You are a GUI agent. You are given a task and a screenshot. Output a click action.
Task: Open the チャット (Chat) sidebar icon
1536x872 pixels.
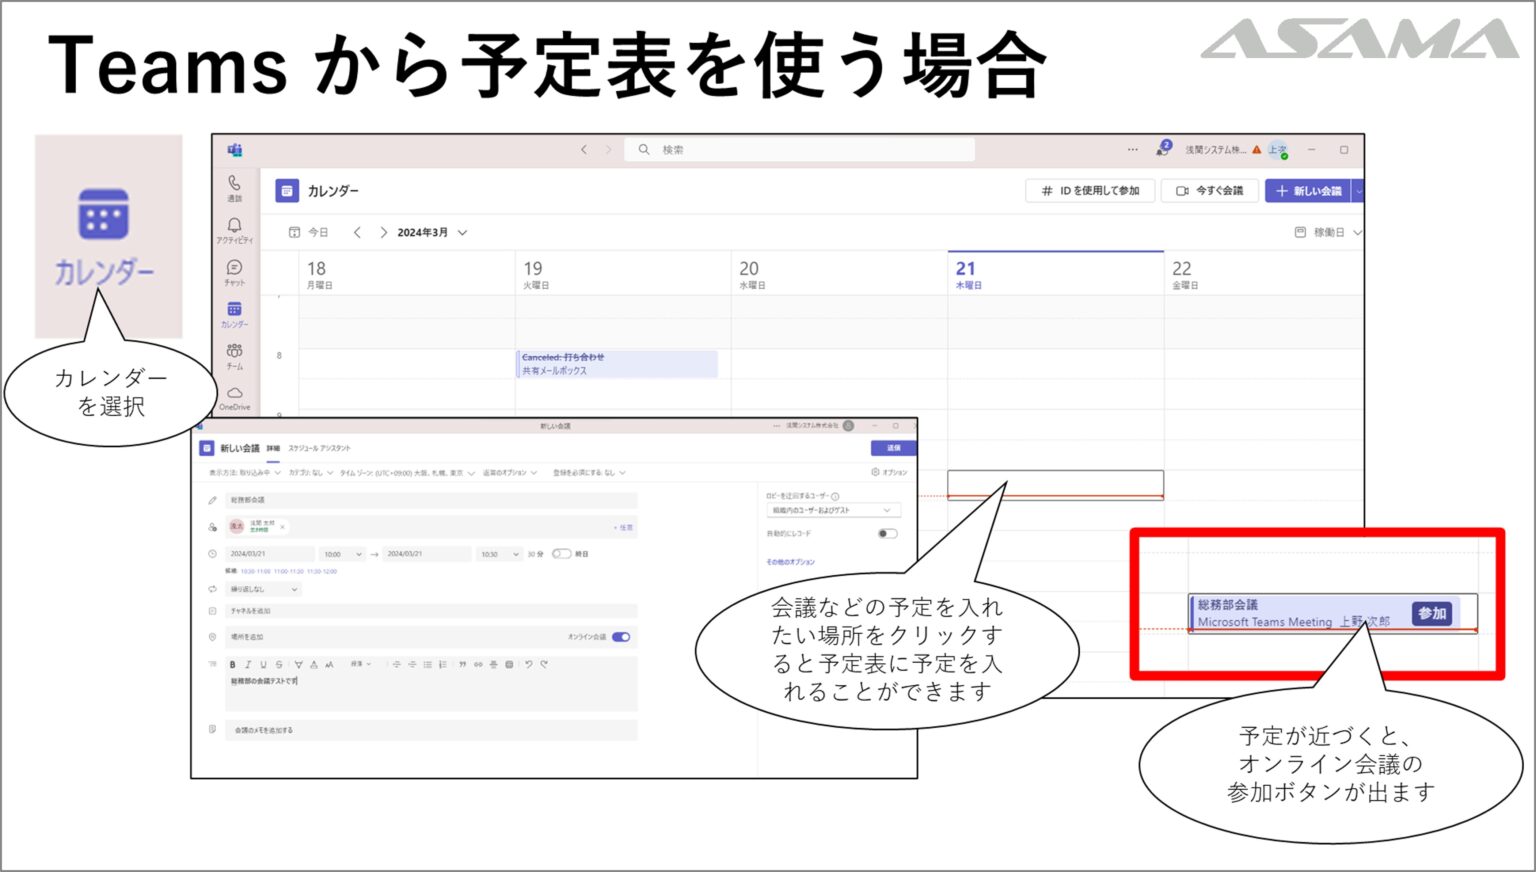coord(234,271)
